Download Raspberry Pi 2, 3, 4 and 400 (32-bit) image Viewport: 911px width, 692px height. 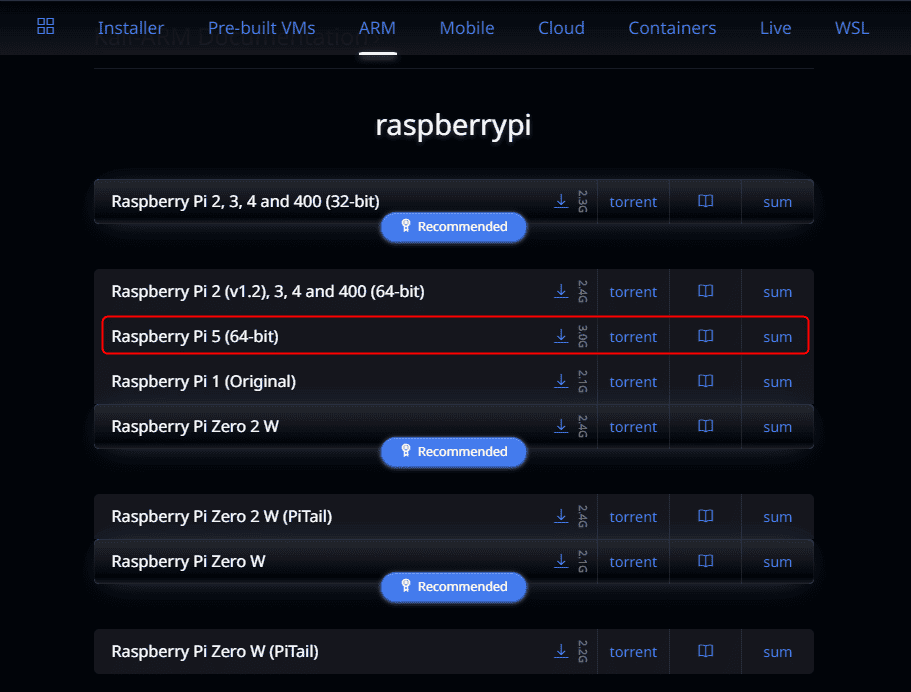tap(561, 201)
